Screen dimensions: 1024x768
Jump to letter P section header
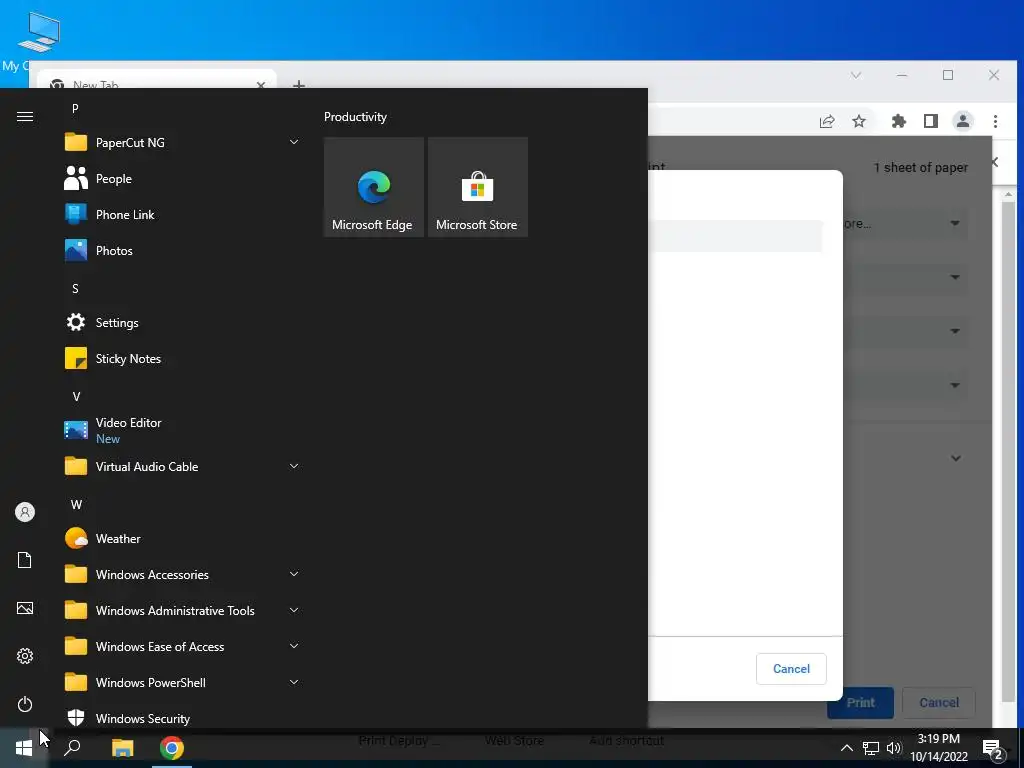(x=75, y=108)
